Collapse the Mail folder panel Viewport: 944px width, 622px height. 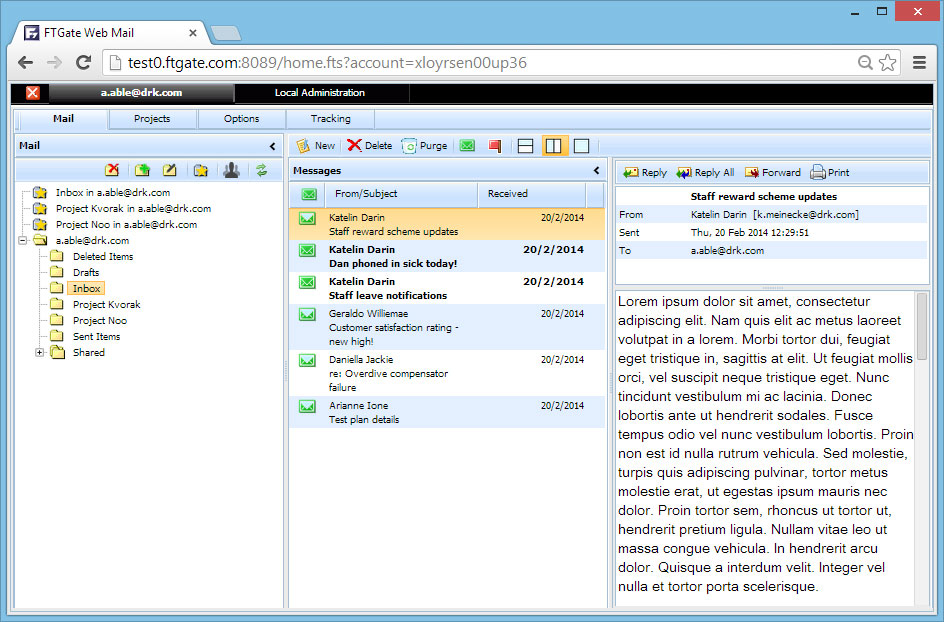[273, 146]
